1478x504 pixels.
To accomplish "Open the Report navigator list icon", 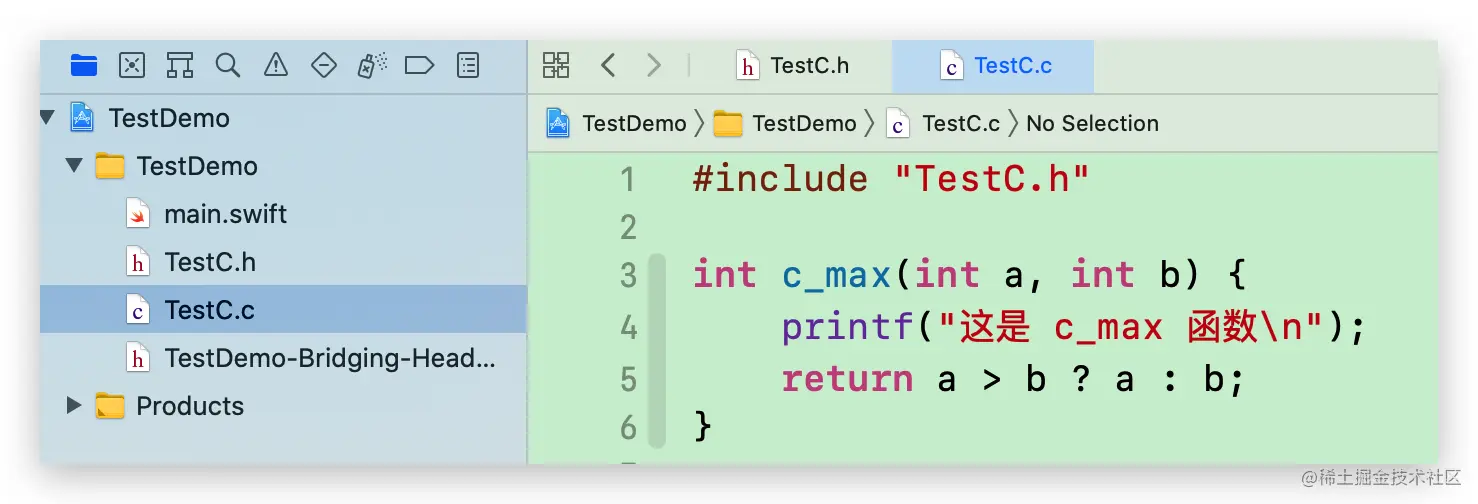I will [467, 66].
